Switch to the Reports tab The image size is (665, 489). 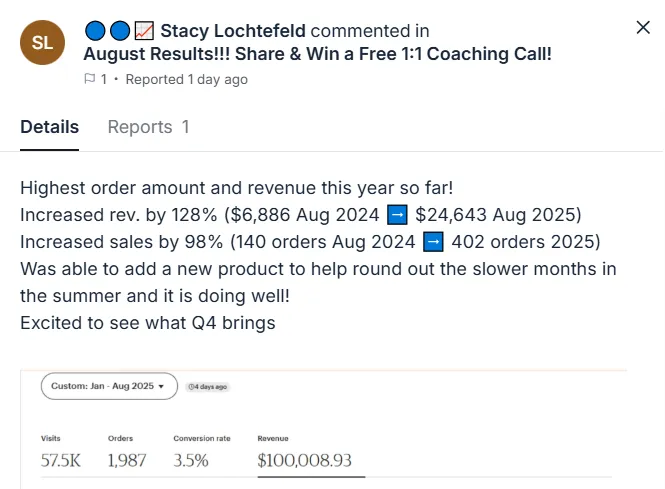148,127
